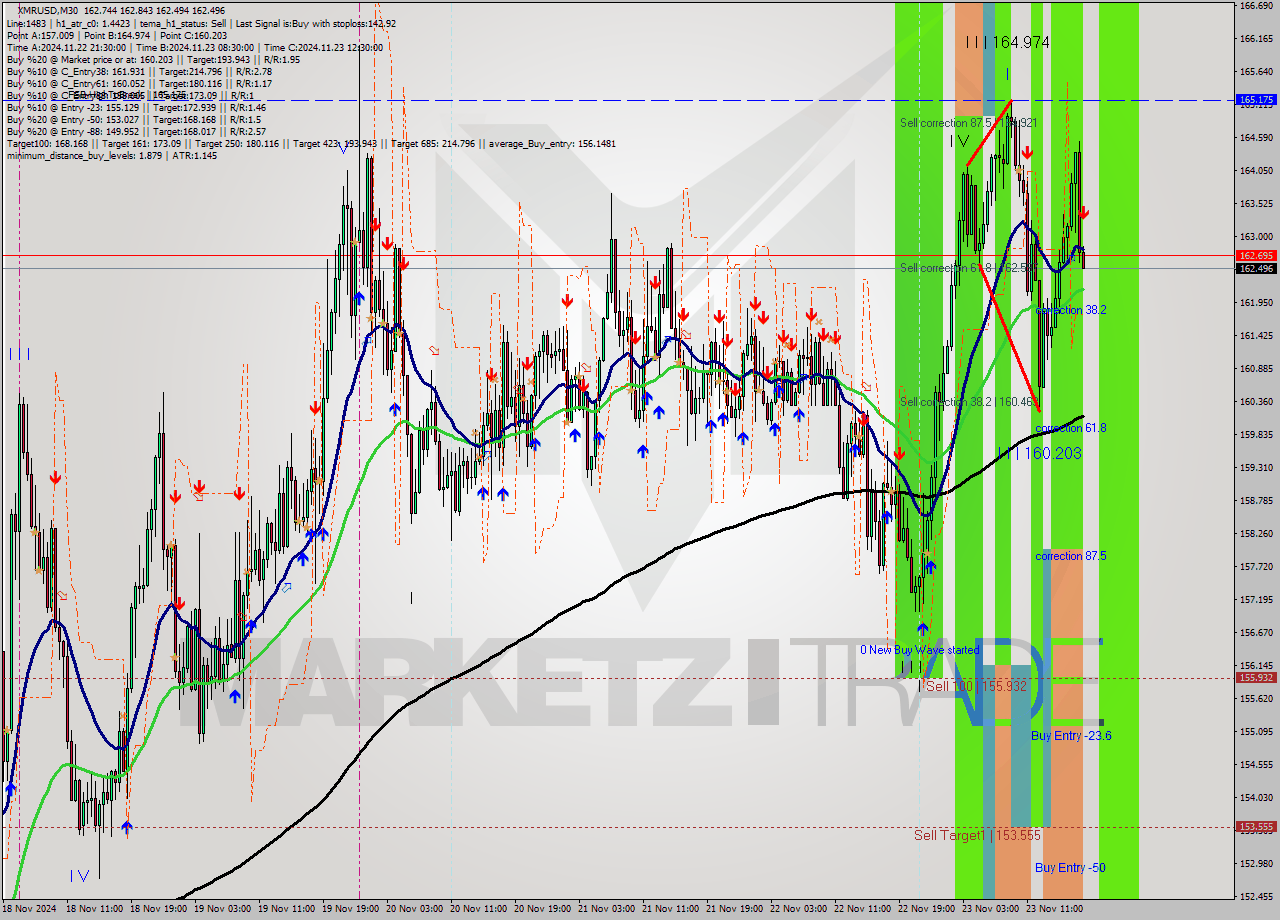Viewport: 1280px width, 920px height.
Task: Click the '18 Nov 2024' date on time axis
Action: (30, 909)
